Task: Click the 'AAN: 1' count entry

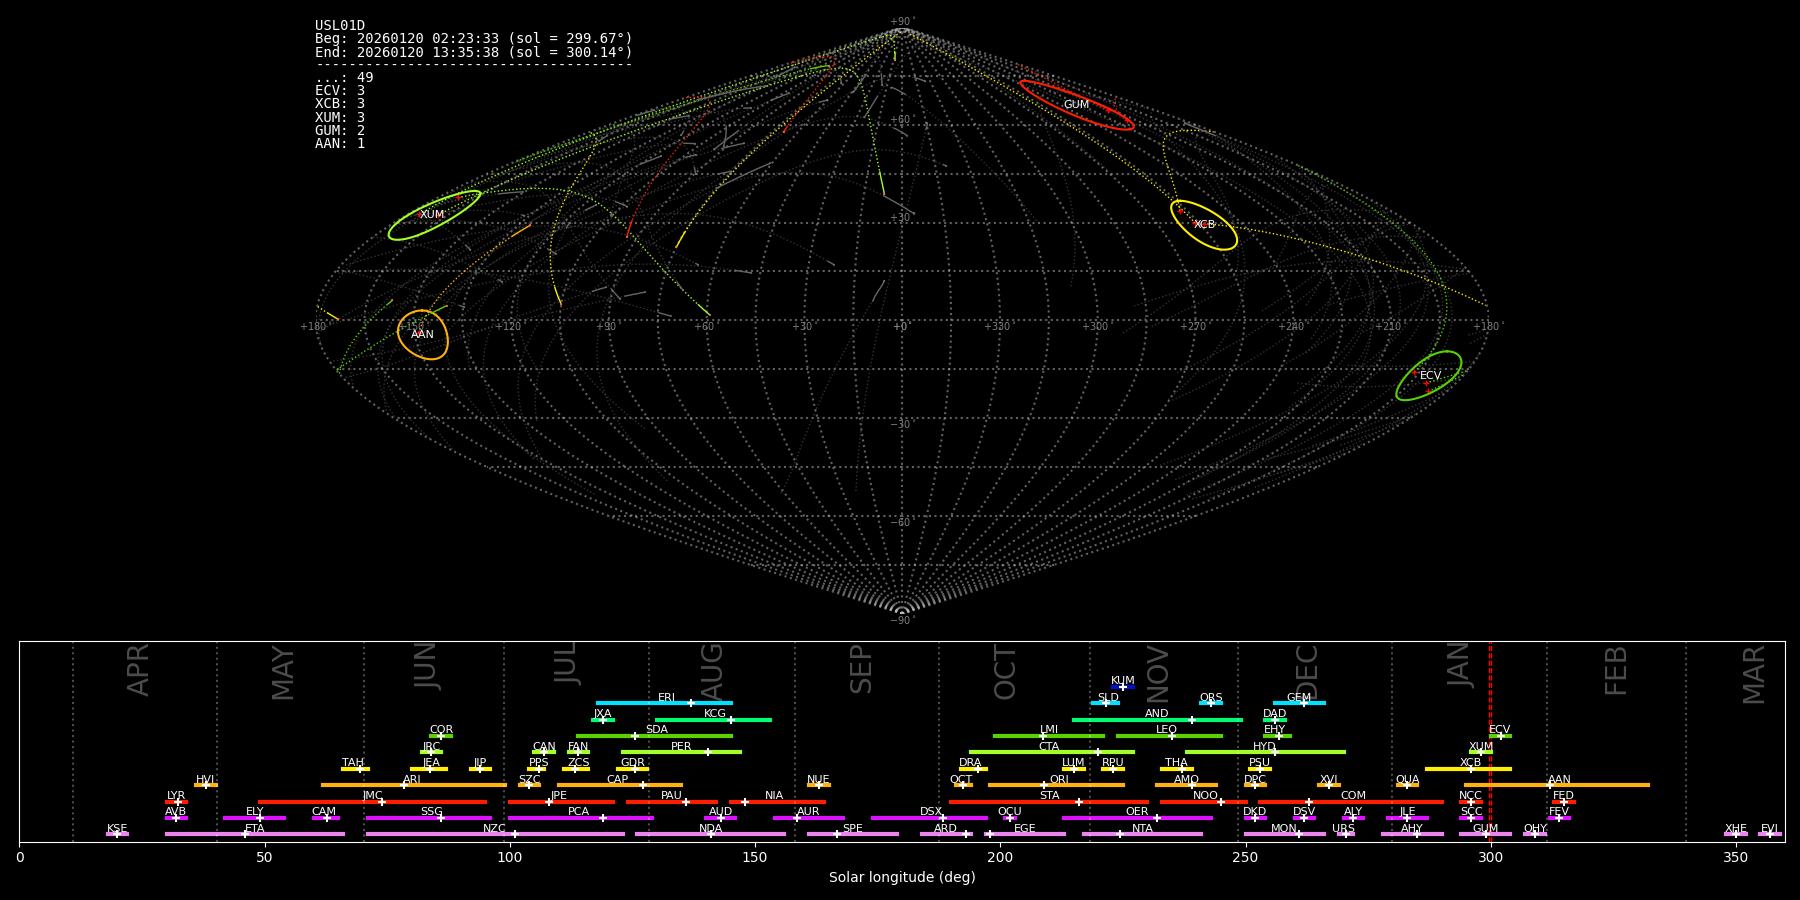Action: click(340, 144)
